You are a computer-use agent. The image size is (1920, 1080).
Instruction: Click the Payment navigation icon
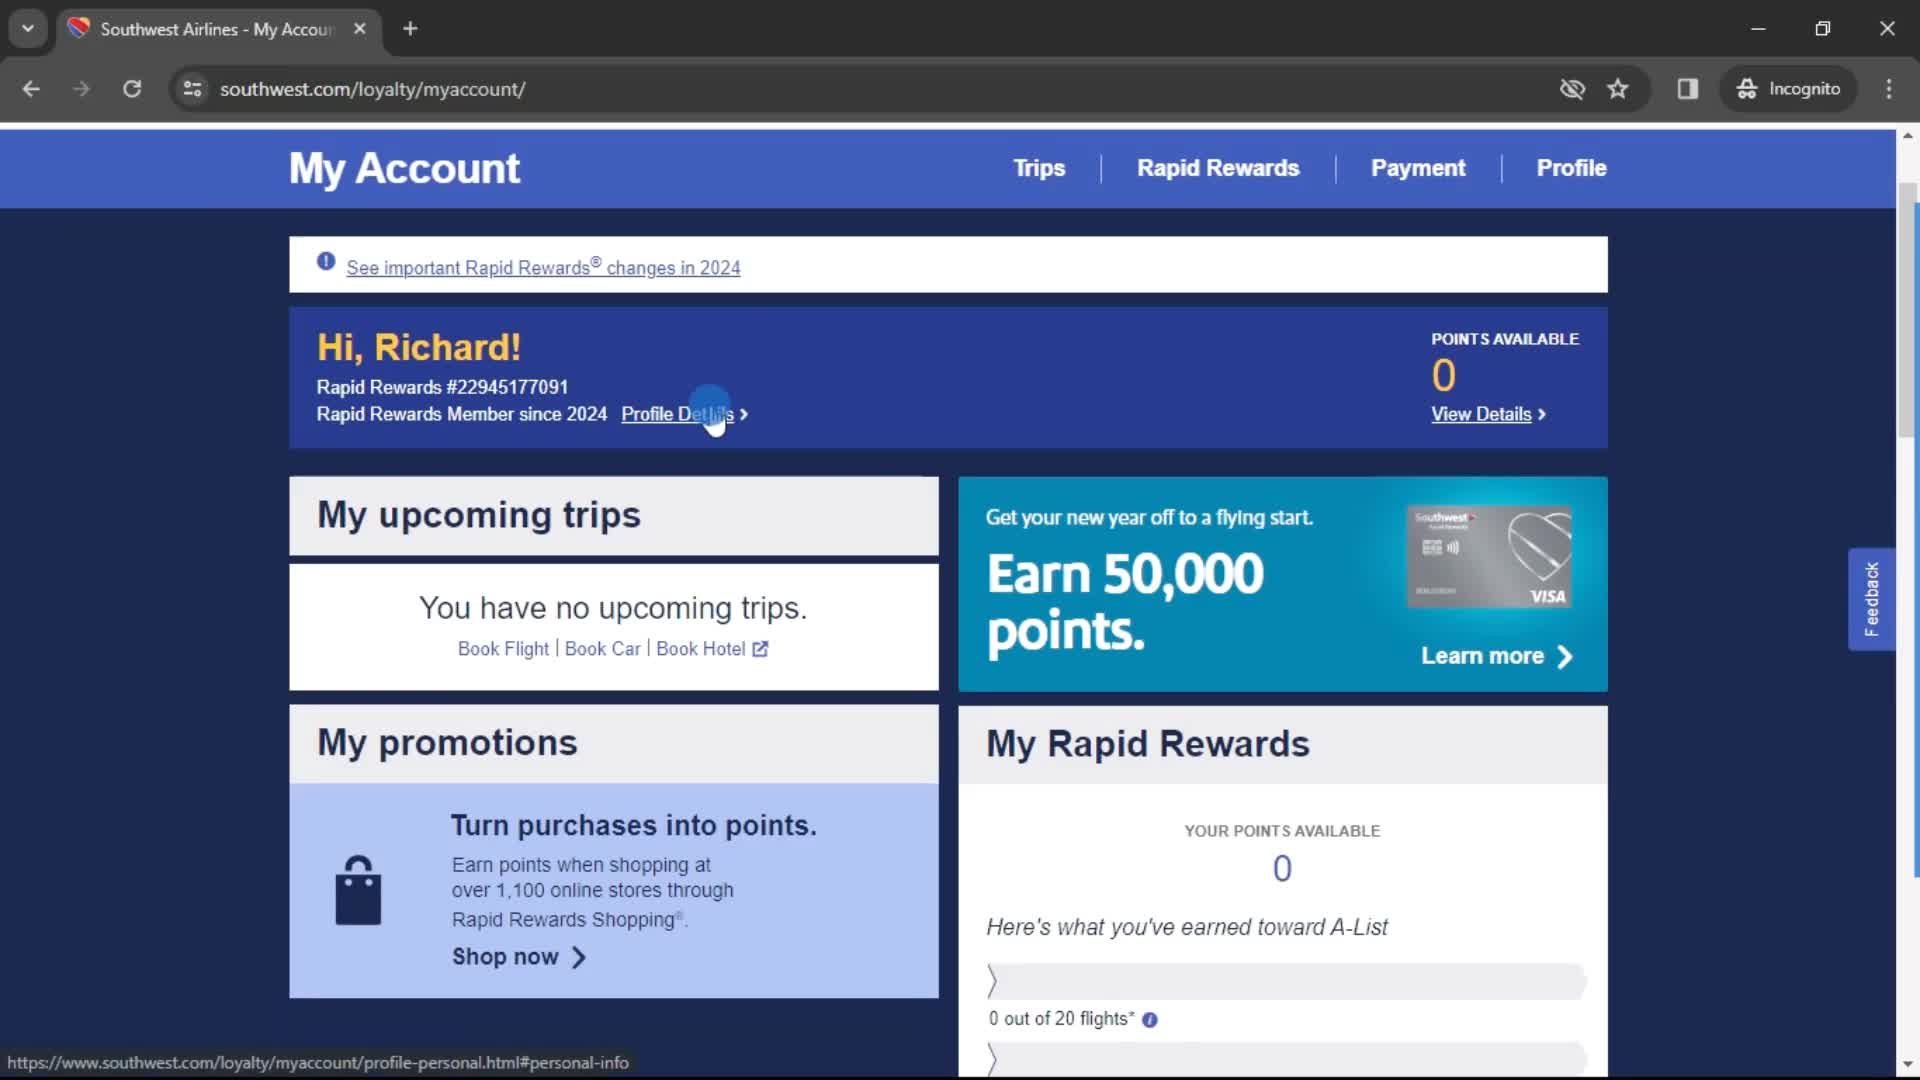(x=1419, y=167)
